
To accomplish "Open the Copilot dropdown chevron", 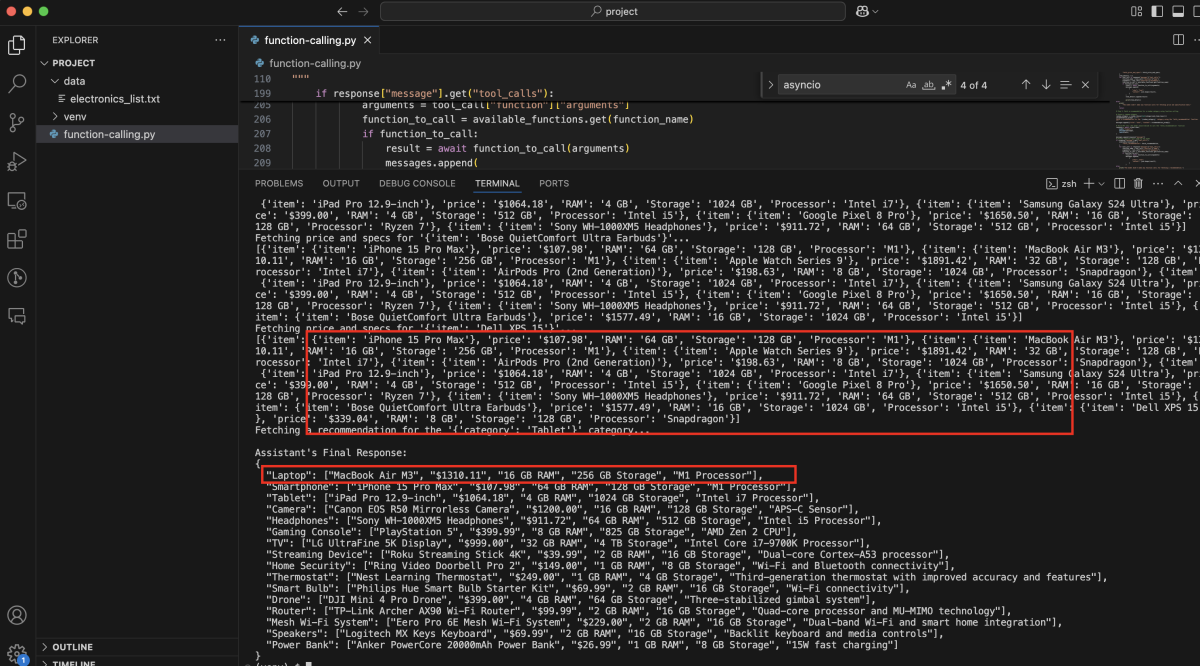I will (x=876, y=11).
